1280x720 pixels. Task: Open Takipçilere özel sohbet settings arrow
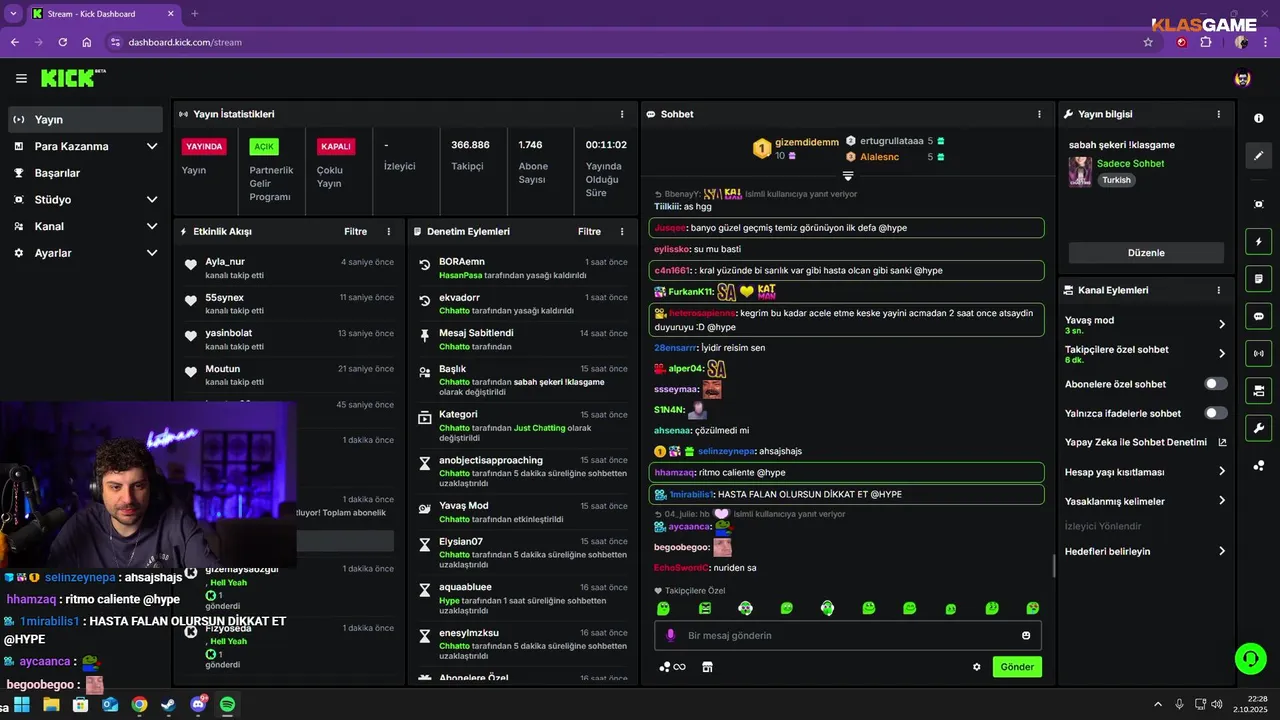pyautogui.click(x=1222, y=353)
